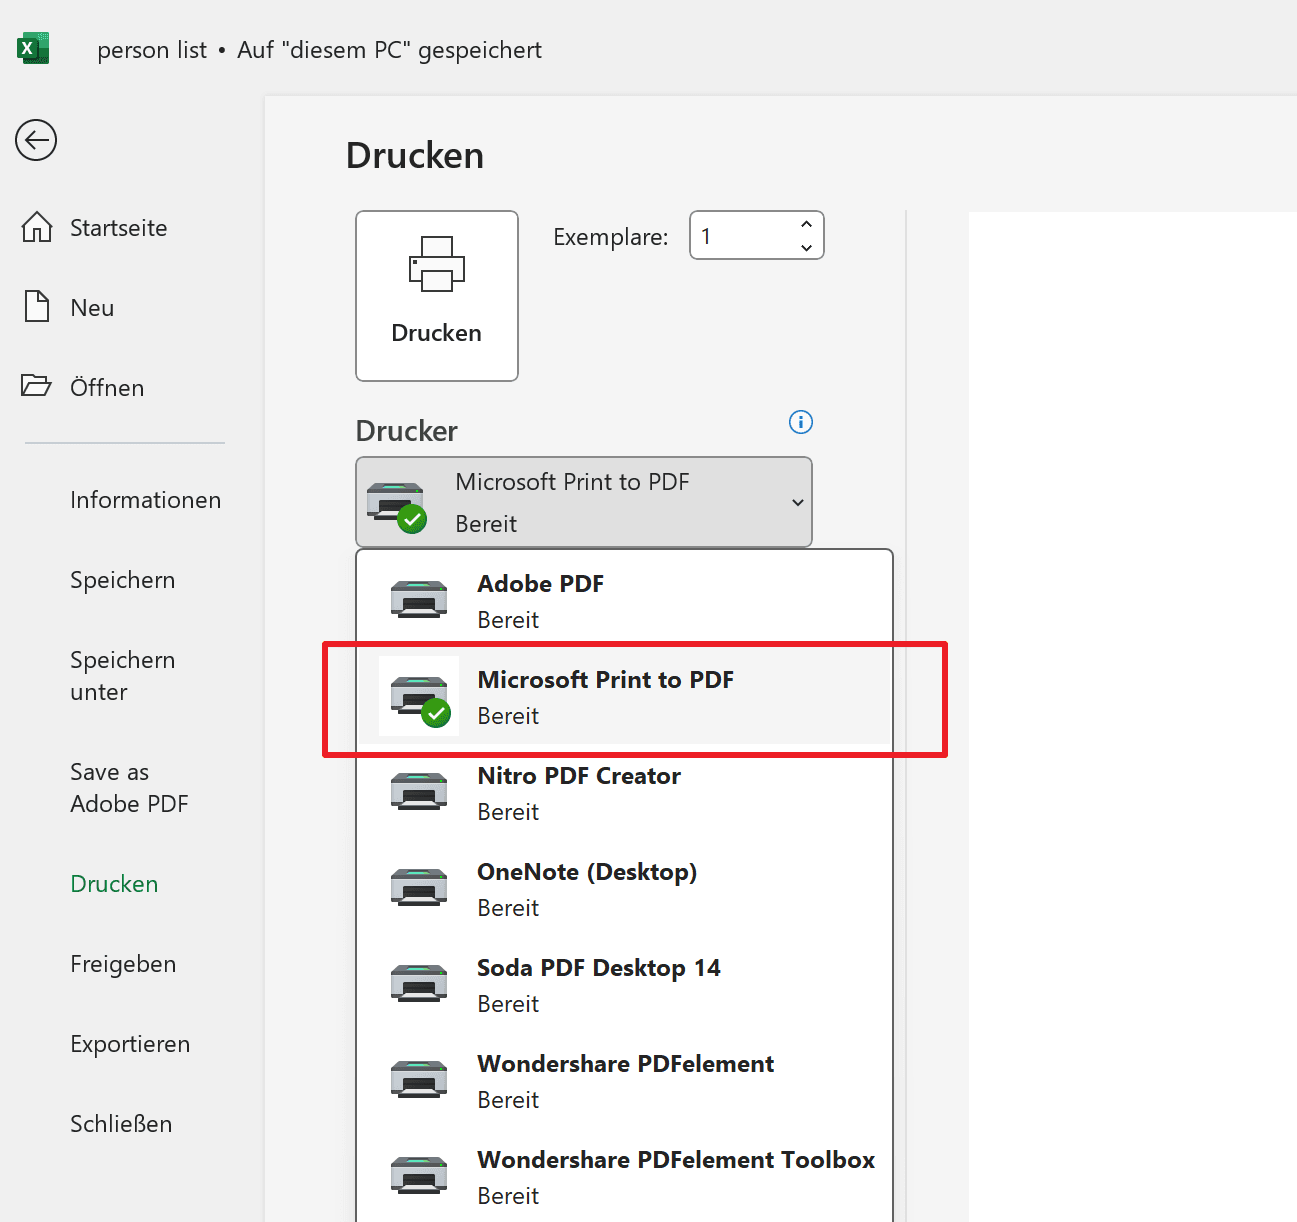1297x1222 pixels.
Task: Click the Nitro PDF Creator printer icon
Action: coord(419,790)
